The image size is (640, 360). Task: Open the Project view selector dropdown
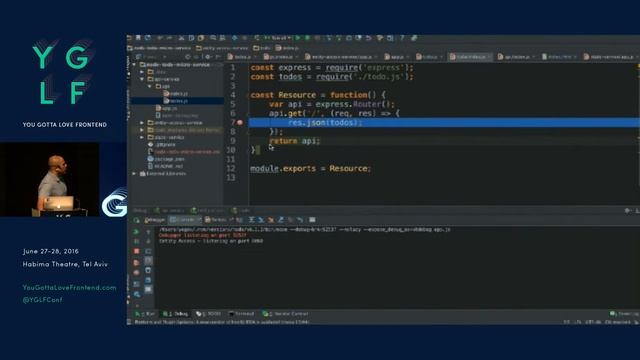[152, 57]
